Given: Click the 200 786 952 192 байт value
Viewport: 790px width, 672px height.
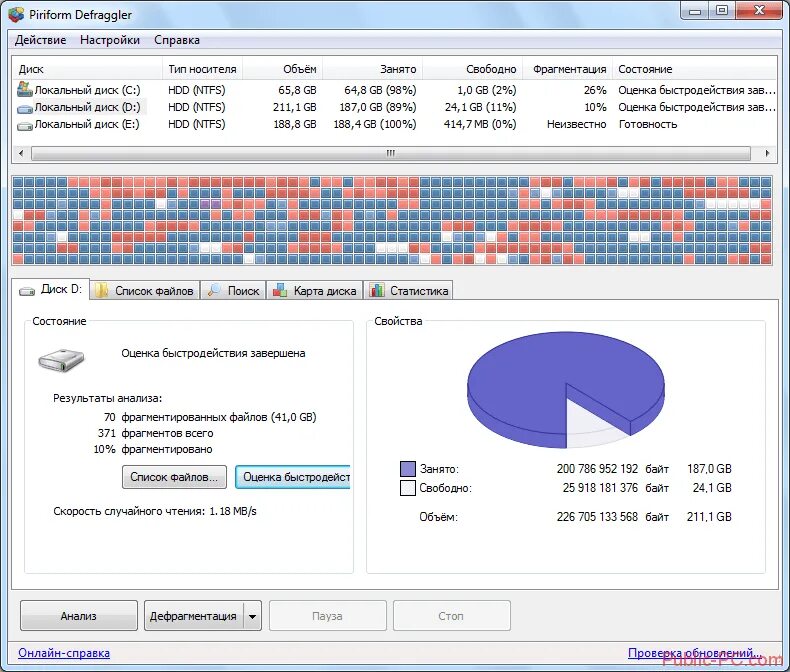Looking at the screenshot, I should coord(613,469).
